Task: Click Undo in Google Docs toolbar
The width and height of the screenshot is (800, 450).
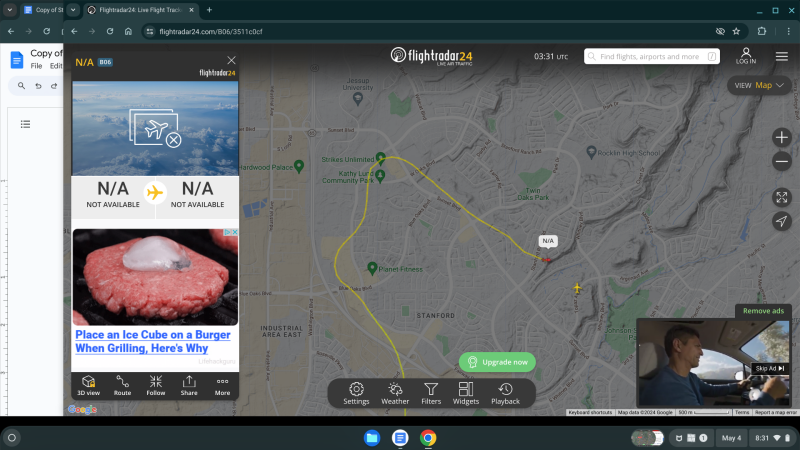Action: click(x=38, y=86)
